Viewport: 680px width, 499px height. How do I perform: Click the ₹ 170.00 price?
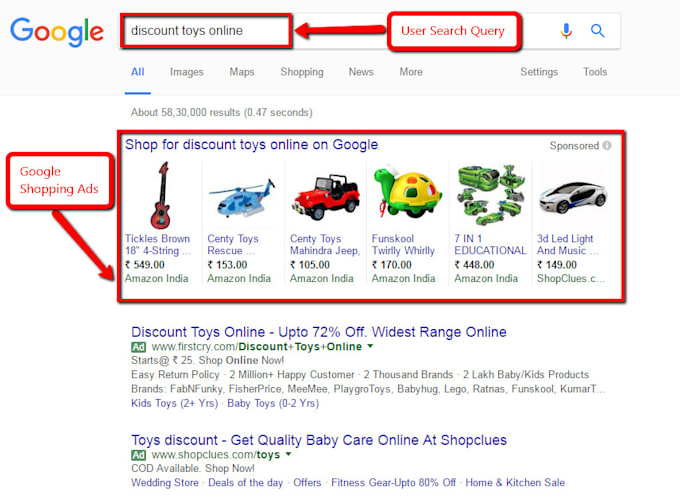tap(392, 264)
